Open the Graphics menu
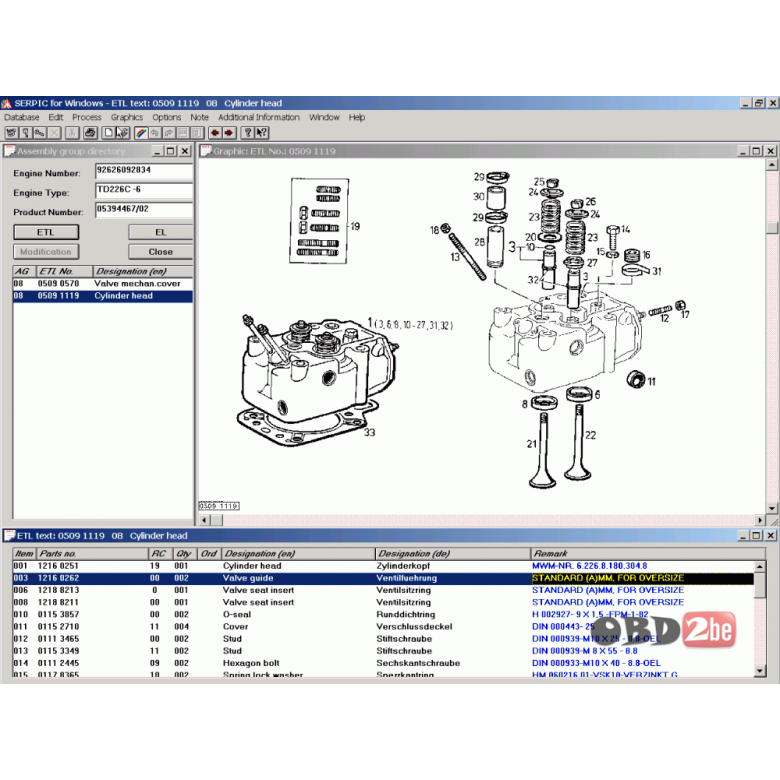 pyautogui.click(x=126, y=117)
